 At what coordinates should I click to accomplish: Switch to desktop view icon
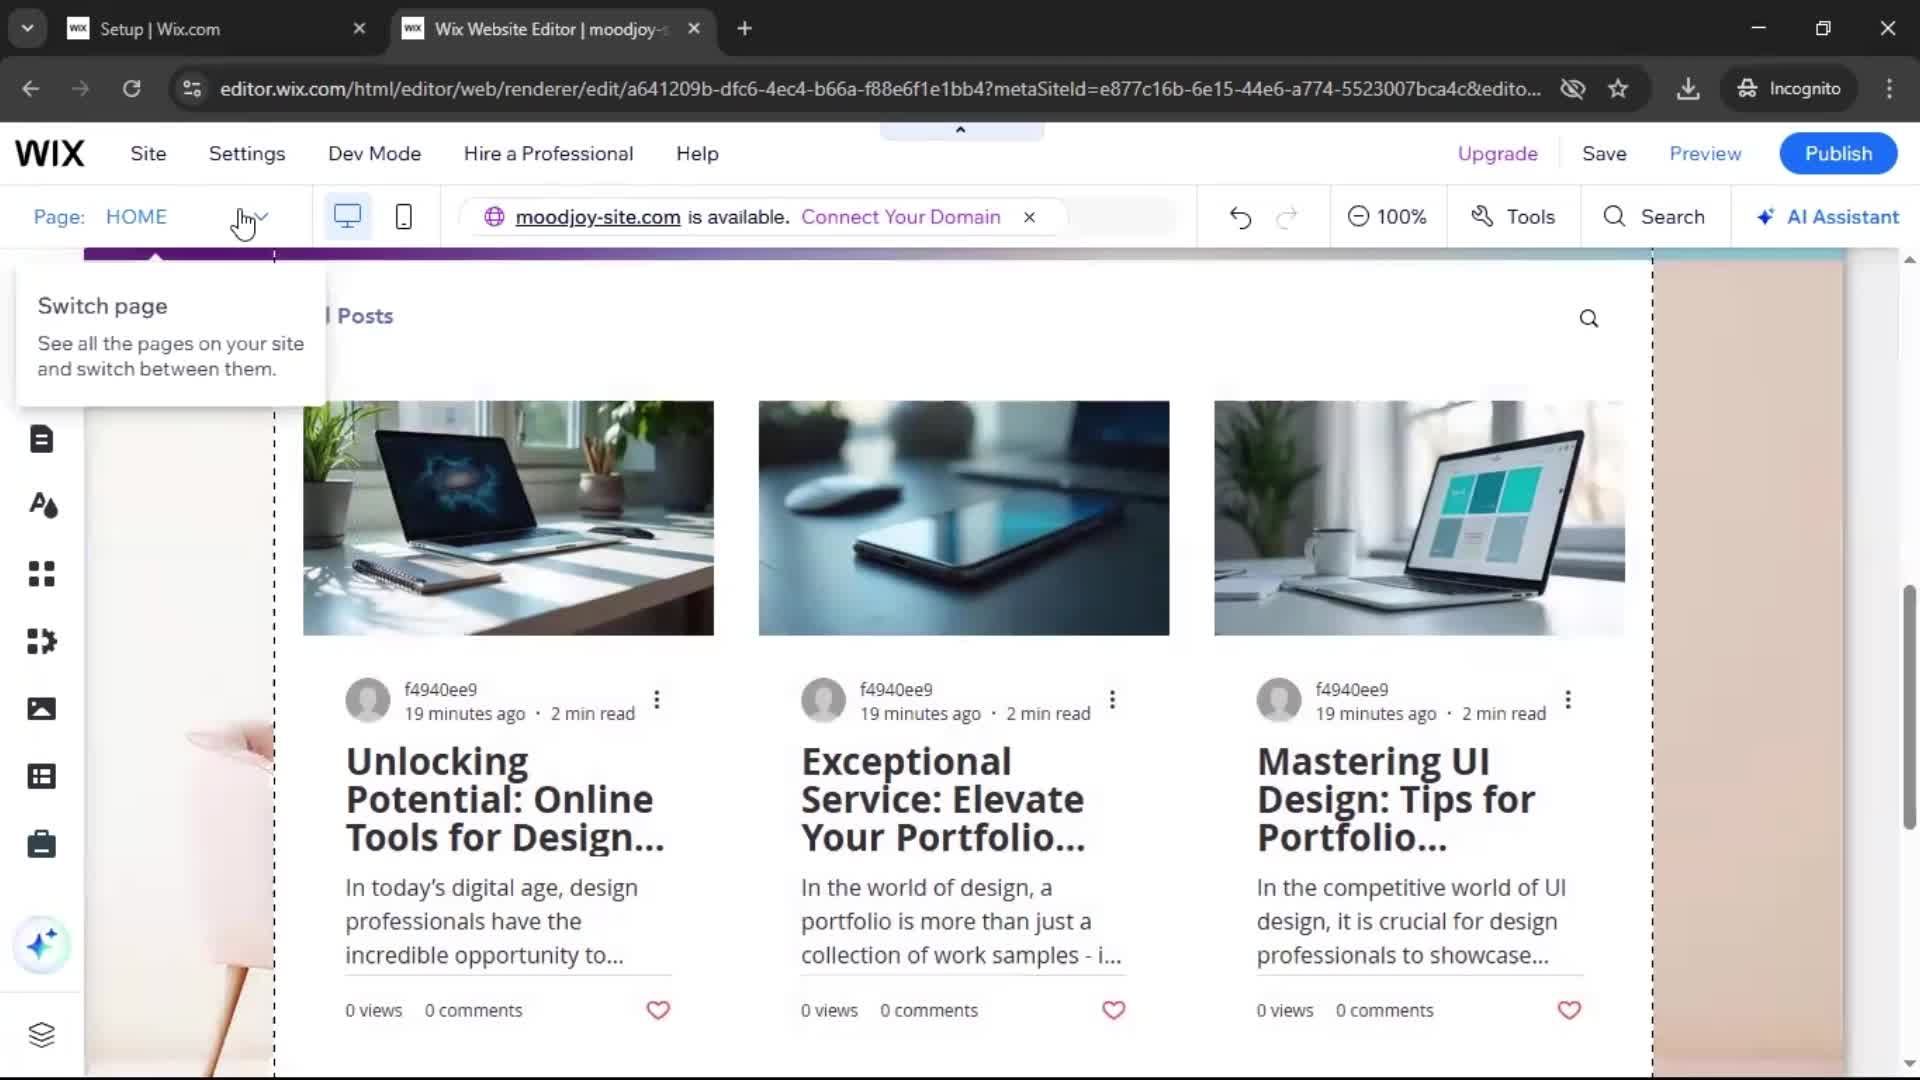pos(347,217)
